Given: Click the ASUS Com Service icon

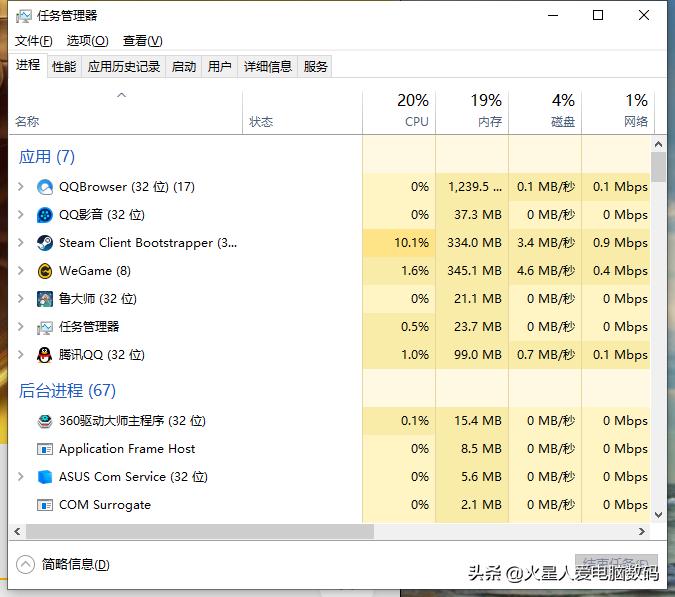Looking at the screenshot, I should (45, 477).
